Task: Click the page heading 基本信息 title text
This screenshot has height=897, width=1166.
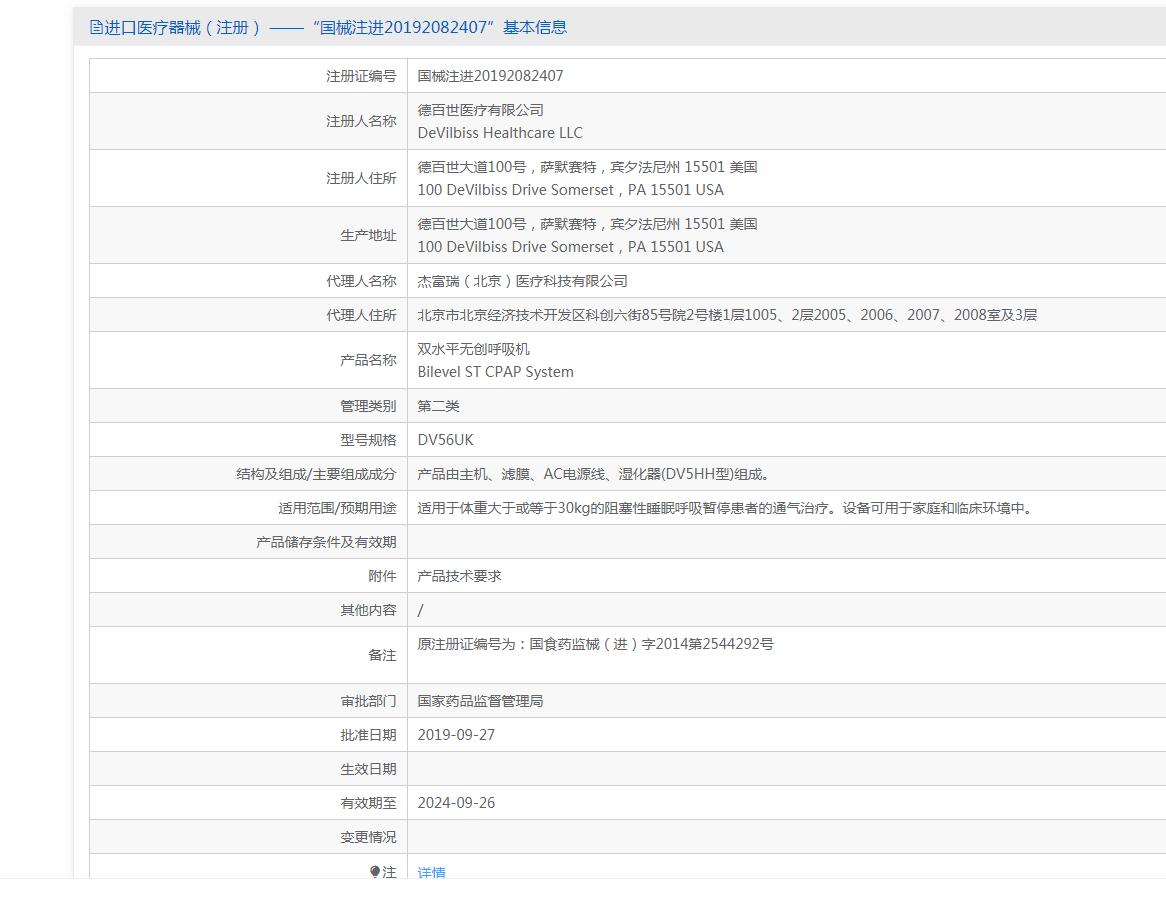Action: pos(328,28)
